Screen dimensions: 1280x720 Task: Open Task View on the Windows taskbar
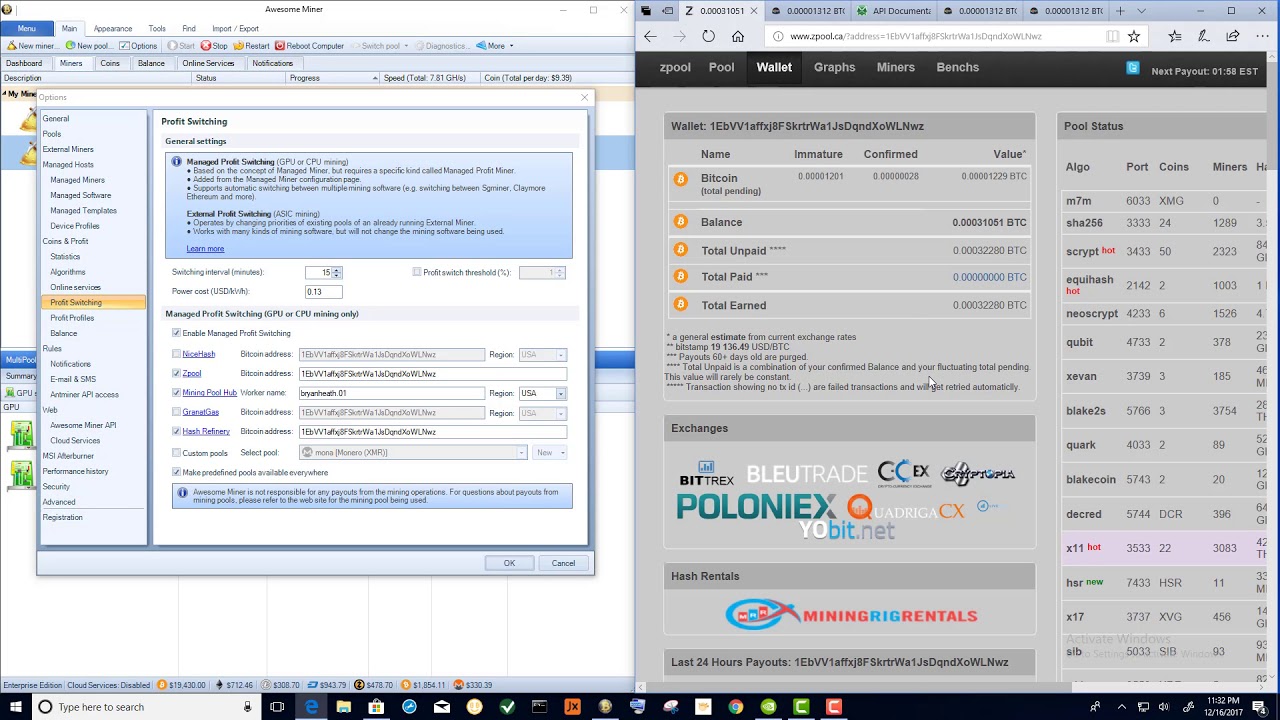tap(278, 707)
